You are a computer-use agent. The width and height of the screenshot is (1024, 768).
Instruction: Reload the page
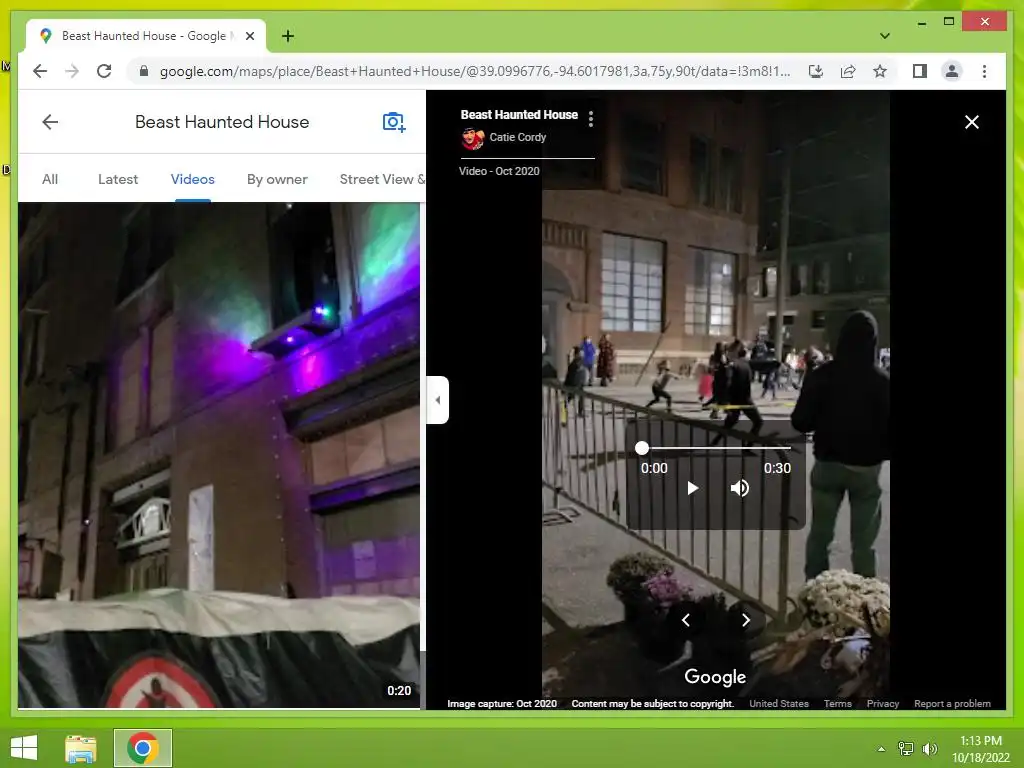104,71
